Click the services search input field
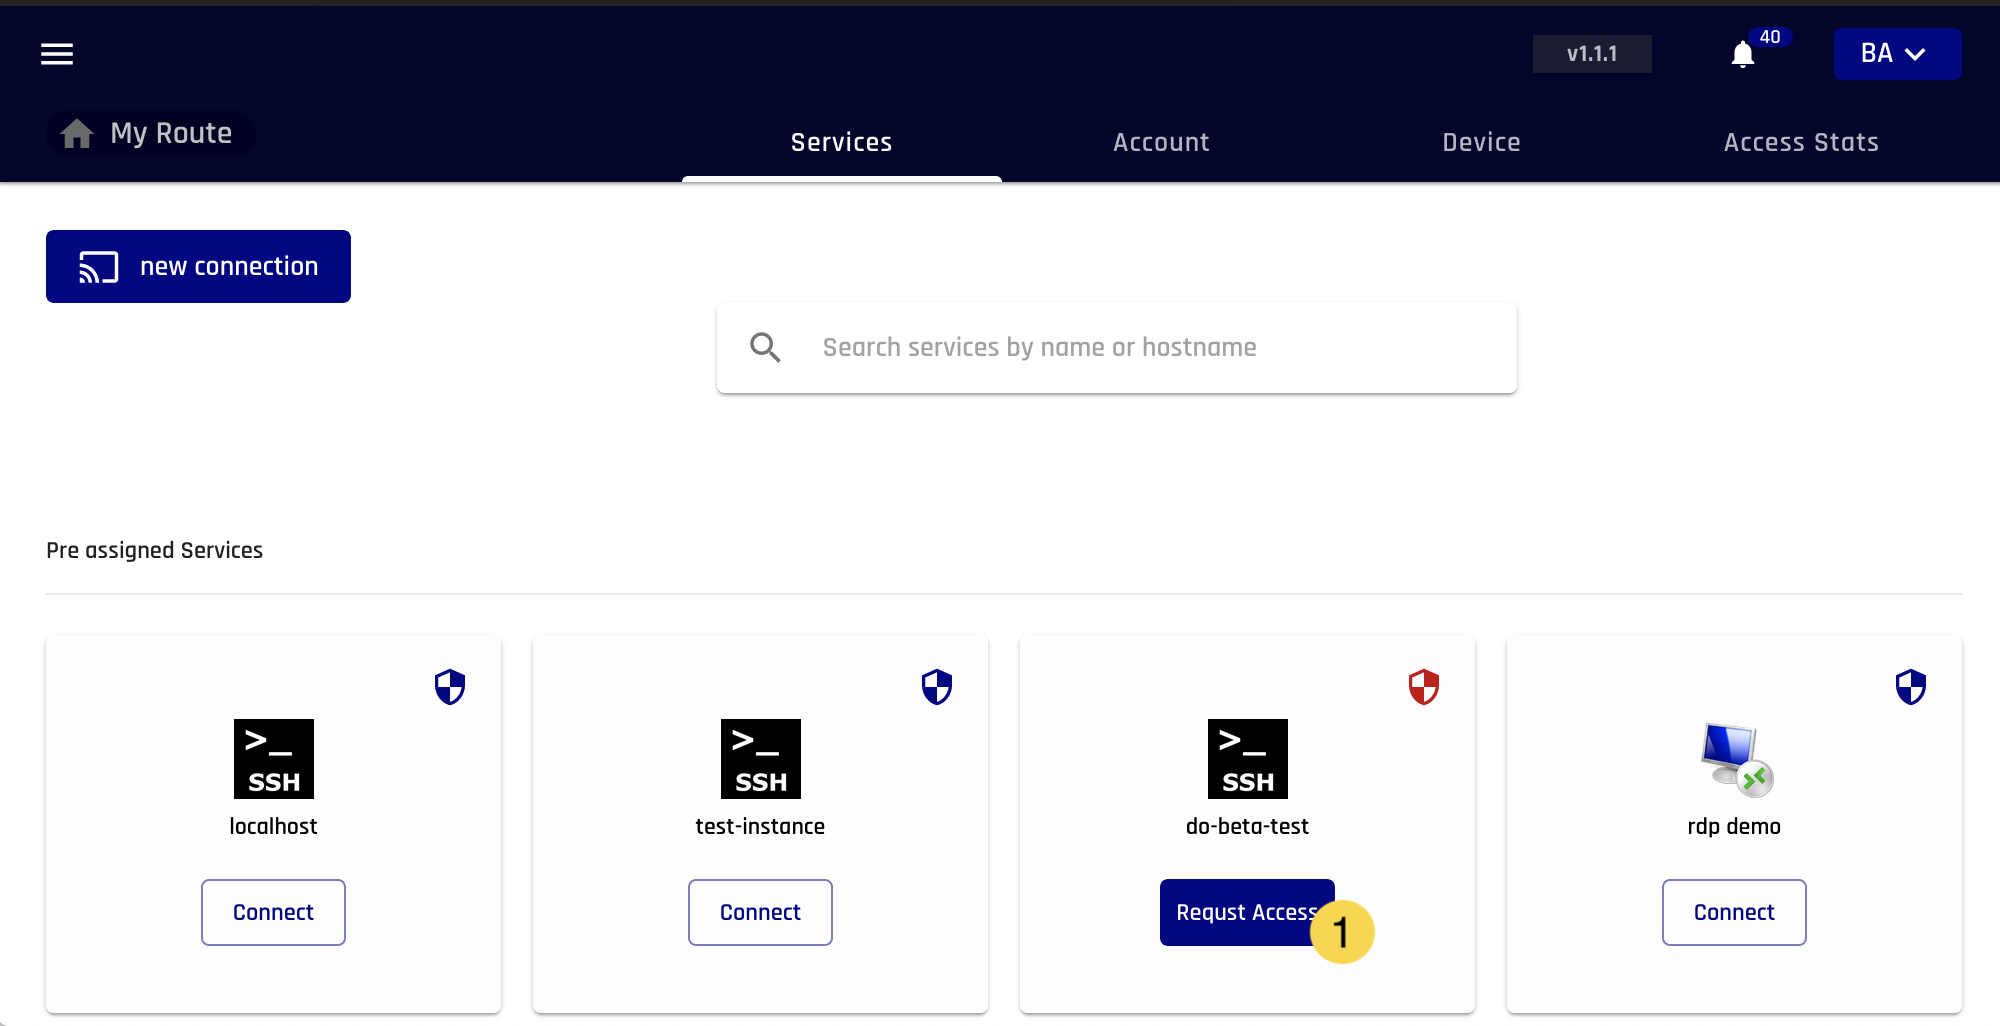 tap(1100, 347)
